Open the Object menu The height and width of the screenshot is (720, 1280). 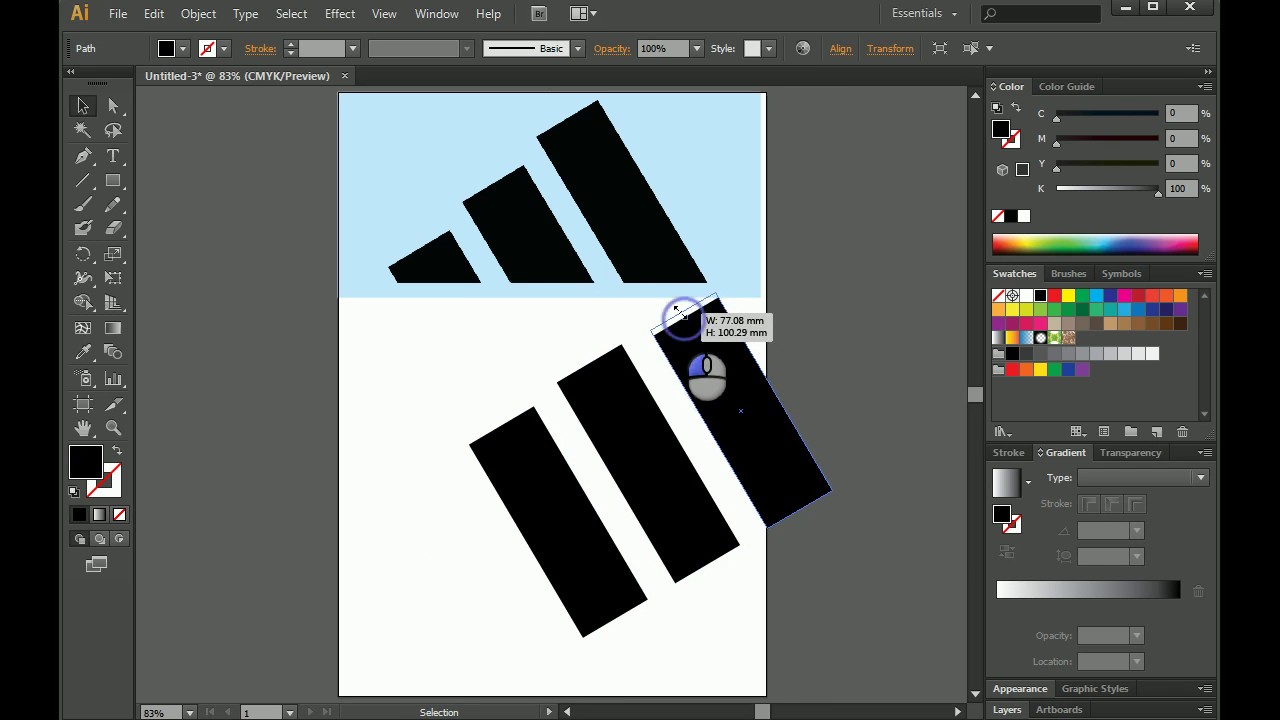[x=198, y=14]
